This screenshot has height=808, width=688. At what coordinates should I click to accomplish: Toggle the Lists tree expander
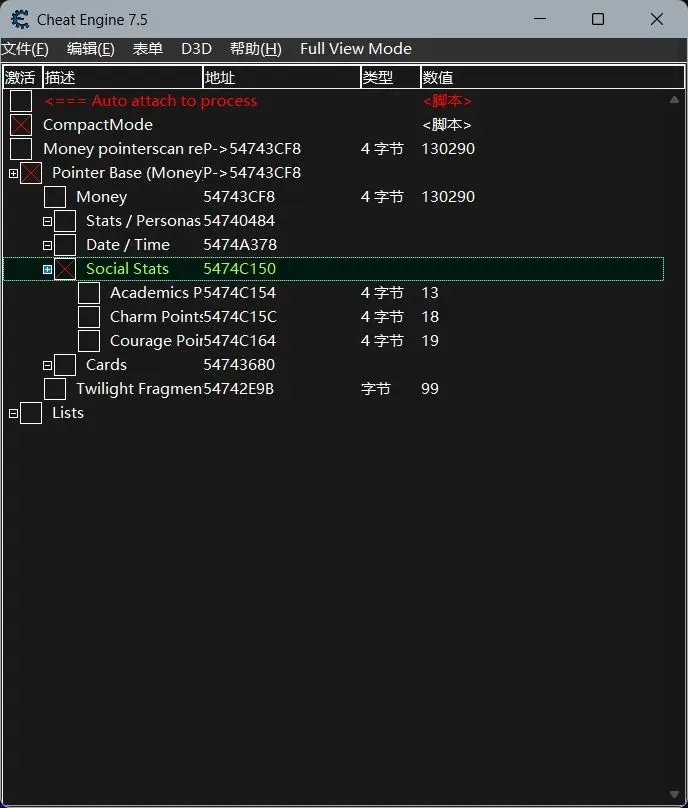pyautogui.click(x=13, y=413)
